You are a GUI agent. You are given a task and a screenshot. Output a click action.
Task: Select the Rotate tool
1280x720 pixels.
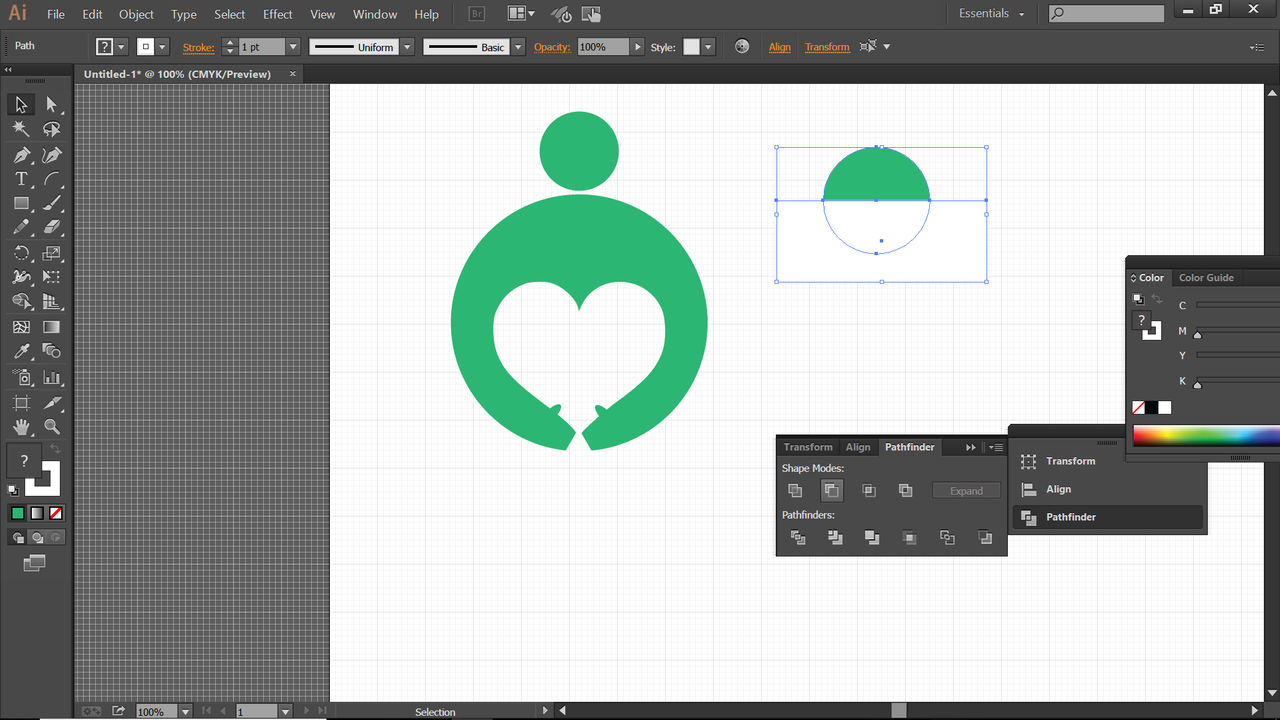21,253
